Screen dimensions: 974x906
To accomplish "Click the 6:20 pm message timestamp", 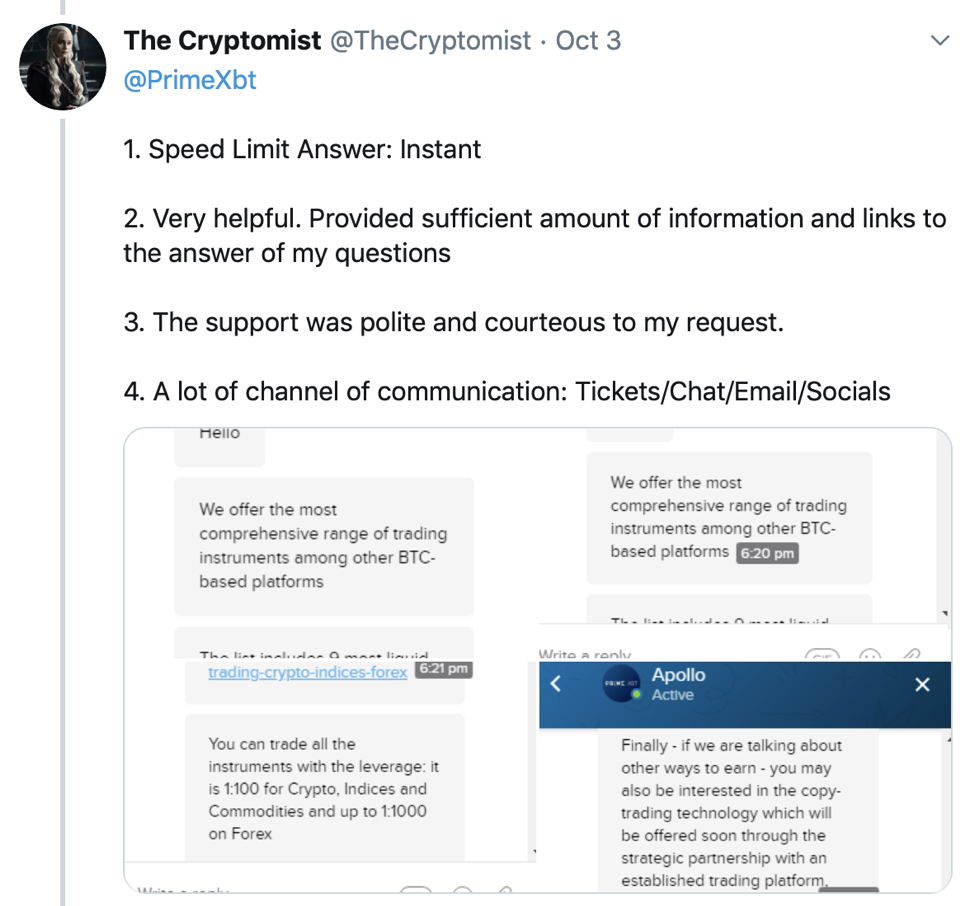I will (x=767, y=553).
